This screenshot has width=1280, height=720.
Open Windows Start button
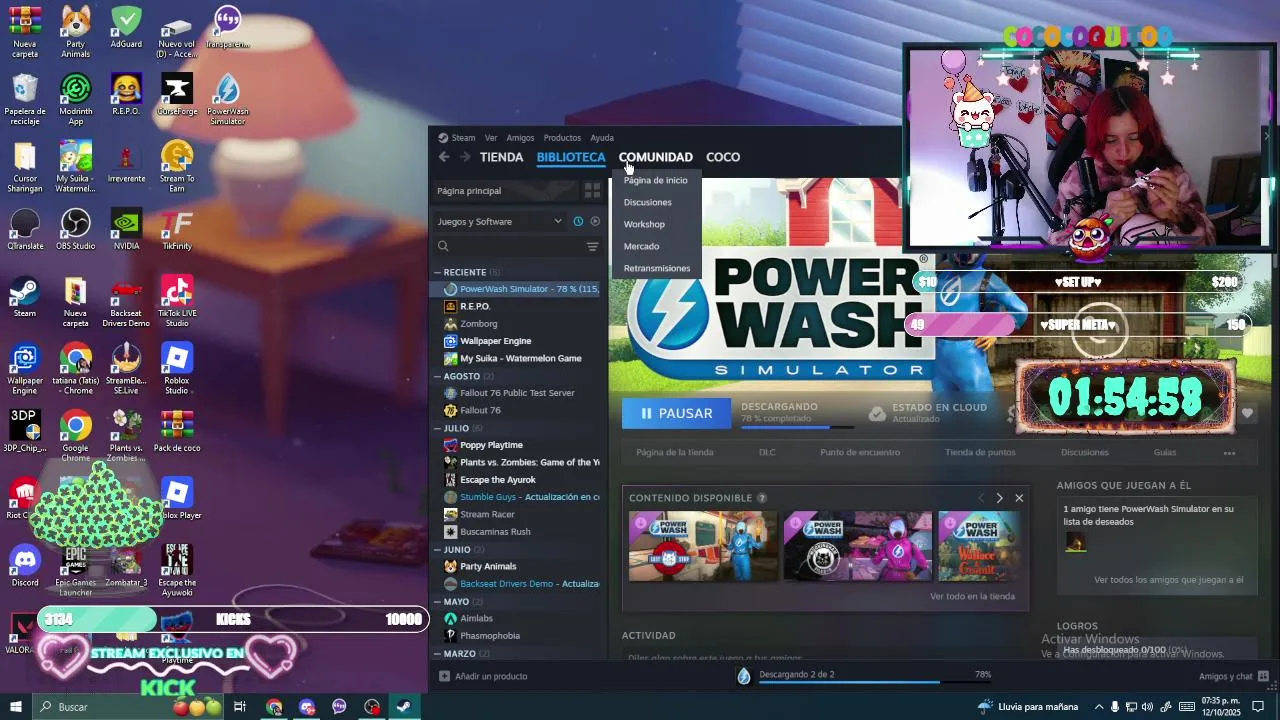[16, 707]
